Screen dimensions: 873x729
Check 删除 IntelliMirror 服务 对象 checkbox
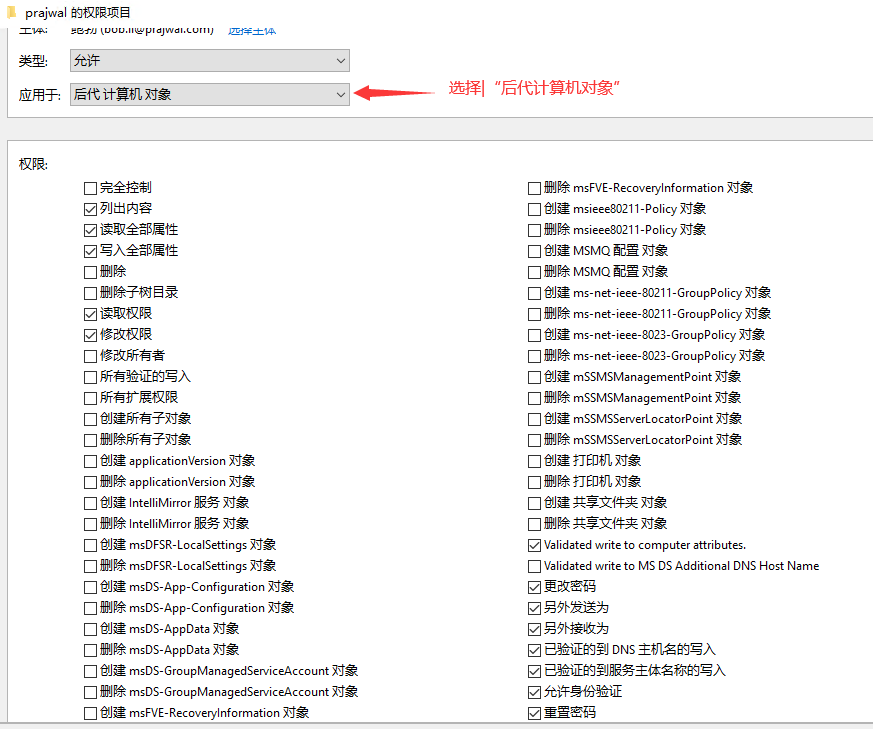(90, 524)
